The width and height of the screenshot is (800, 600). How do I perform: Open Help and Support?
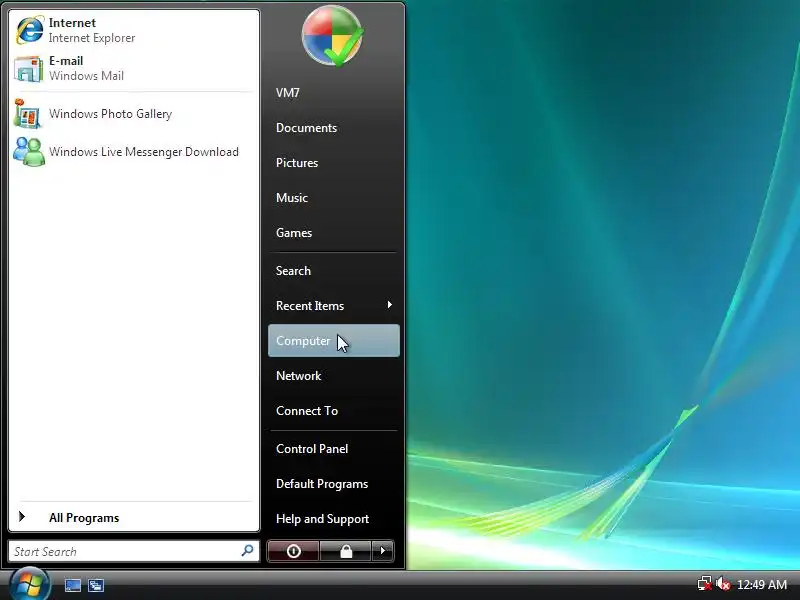pyautogui.click(x=334, y=519)
